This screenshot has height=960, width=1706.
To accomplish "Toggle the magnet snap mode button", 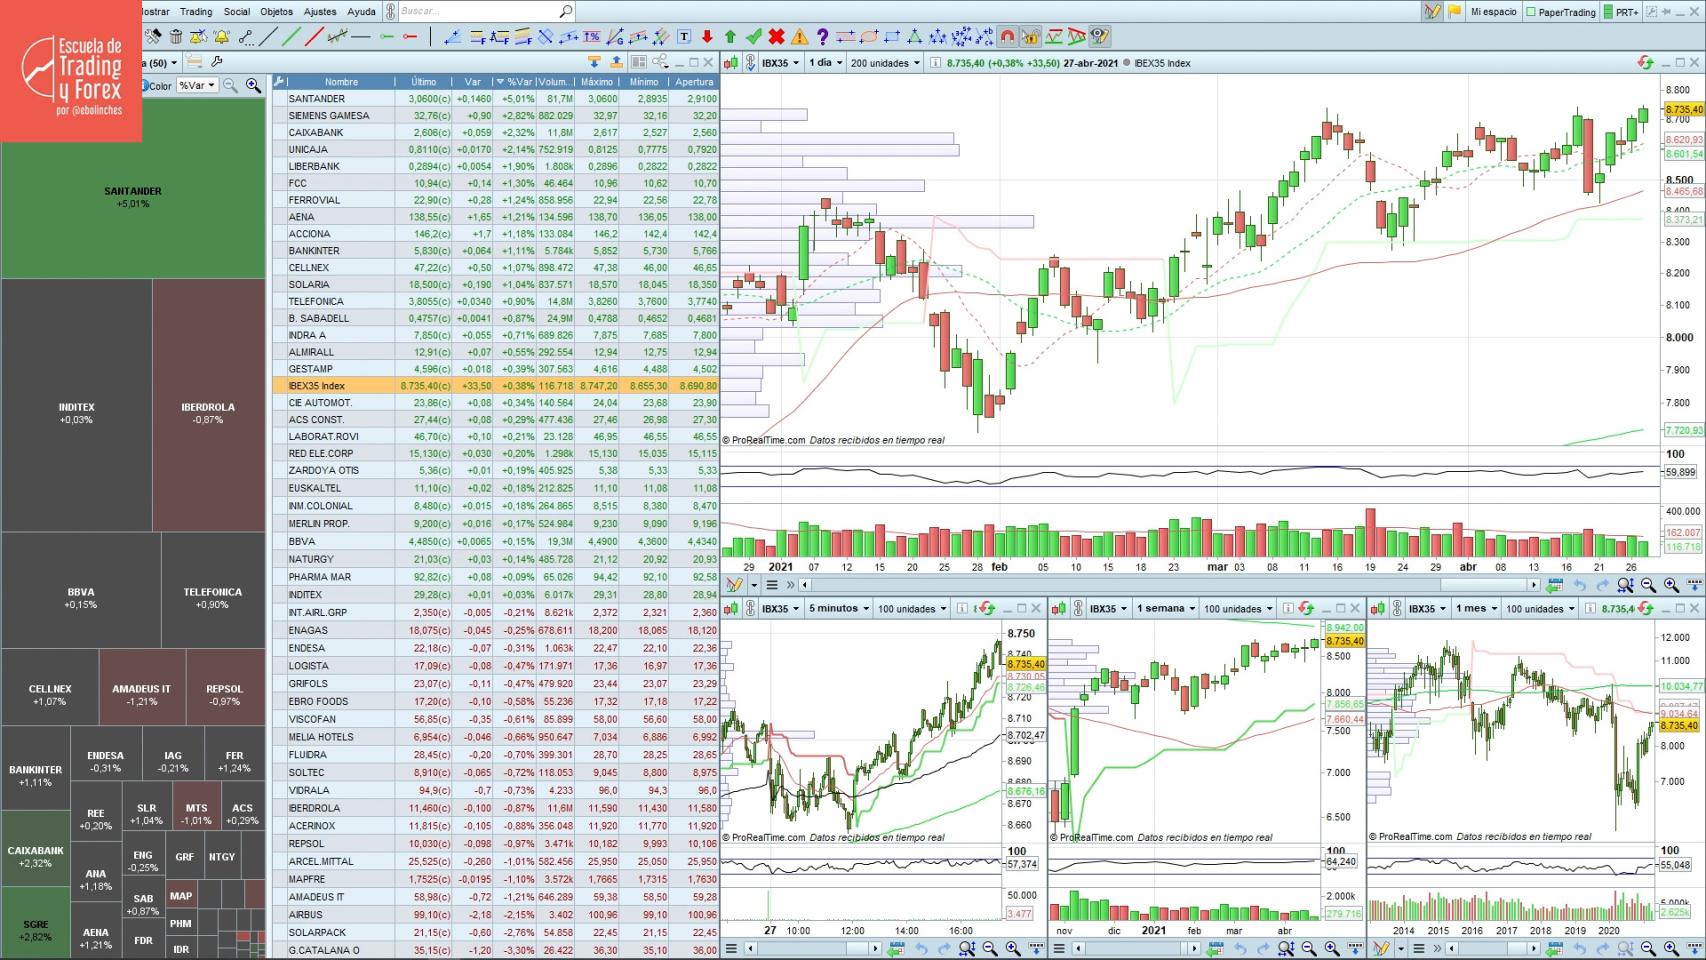I will (1007, 37).
